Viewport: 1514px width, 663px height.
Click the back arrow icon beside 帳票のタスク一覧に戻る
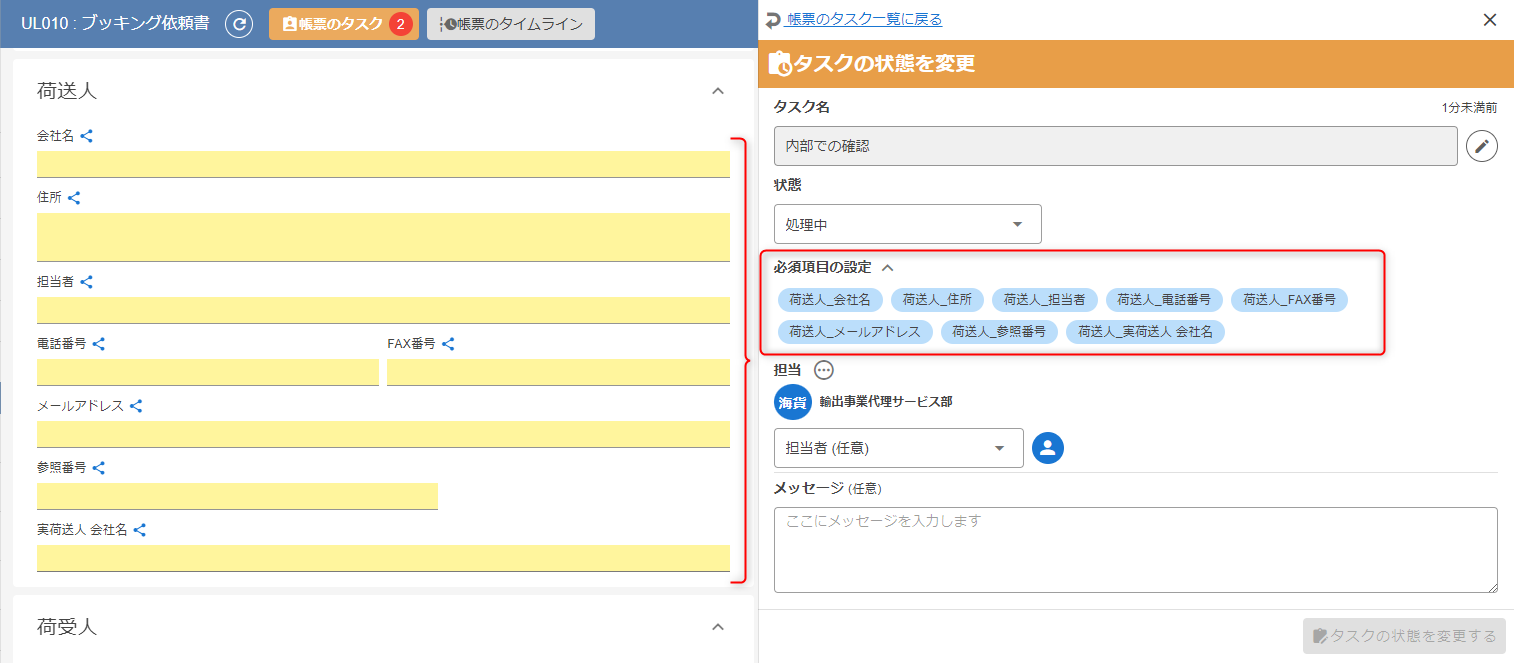773,20
